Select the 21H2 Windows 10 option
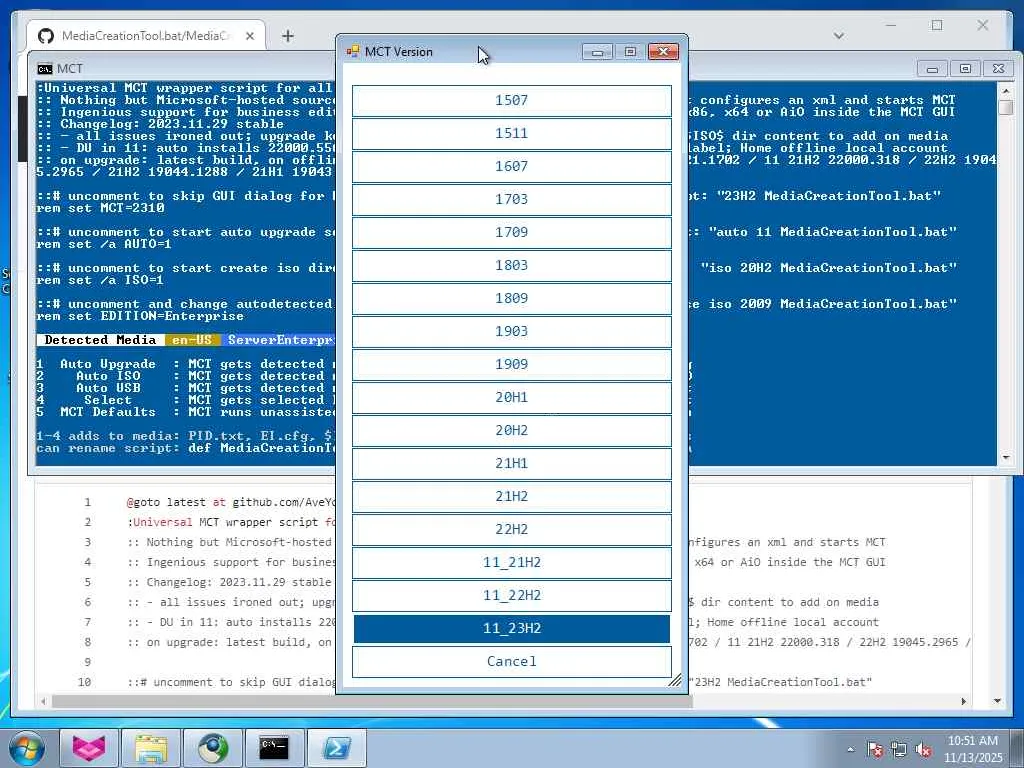Viewport: 1024px width, 768px height. (511, 496)
